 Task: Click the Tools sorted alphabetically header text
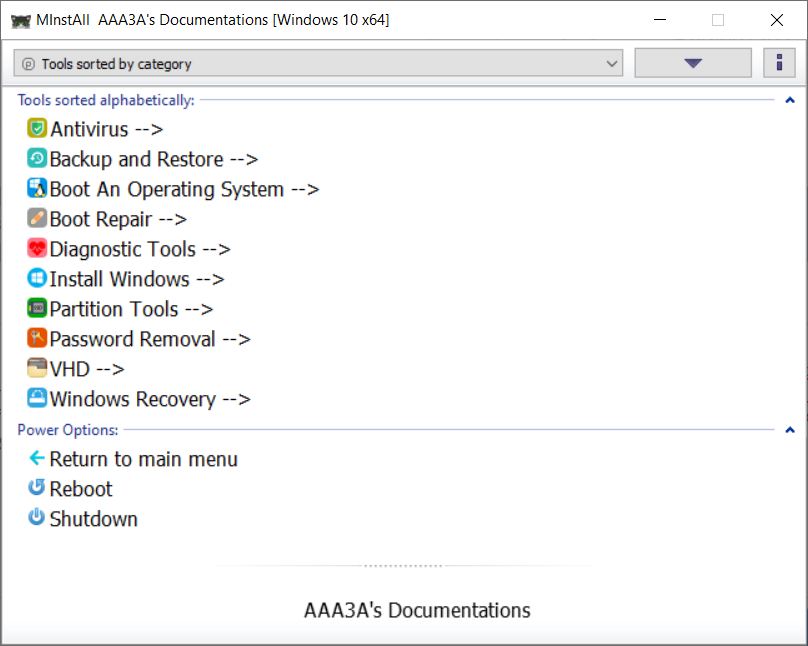tap(106, 100)
